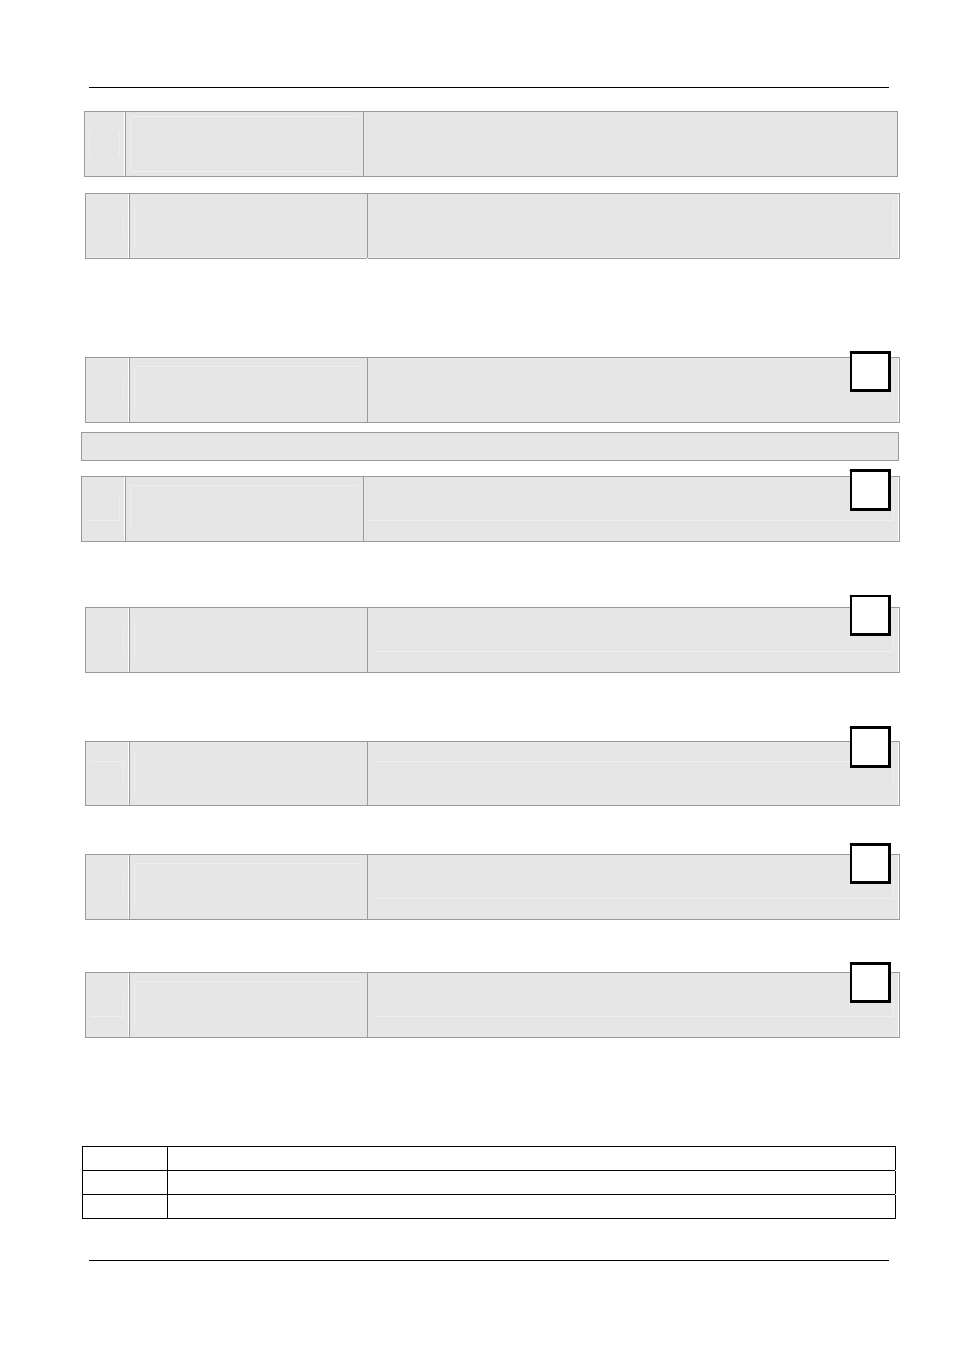Click the wide gray field in the topmost form row
Screen dimensions: 954x1350
(630, 144)
